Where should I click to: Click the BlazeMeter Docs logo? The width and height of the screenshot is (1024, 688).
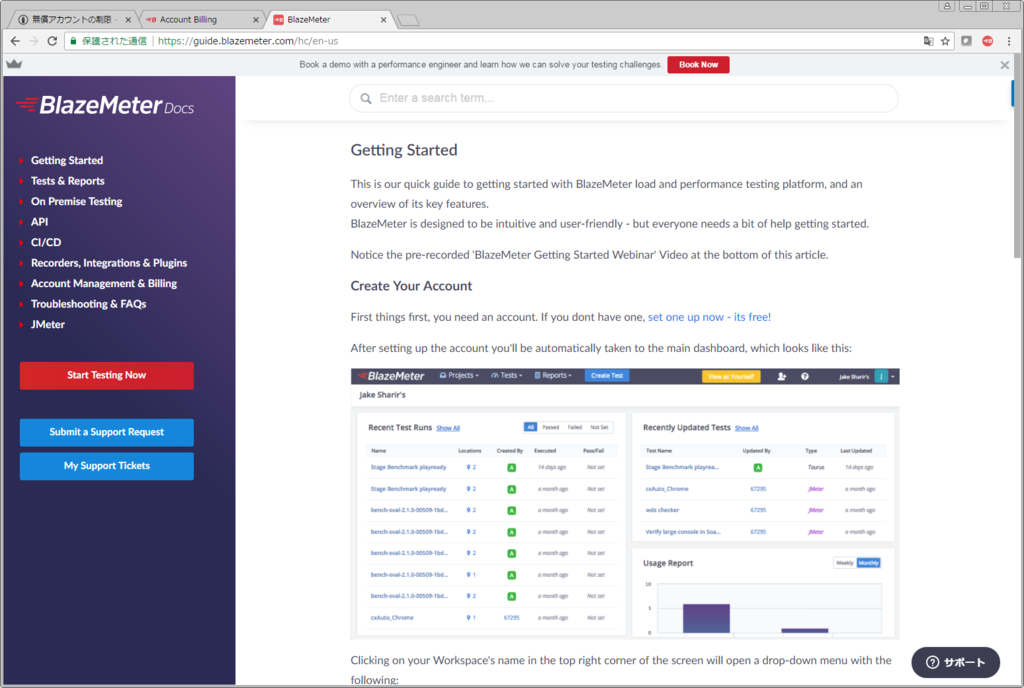pyautogui.click(x=105, y=105)
